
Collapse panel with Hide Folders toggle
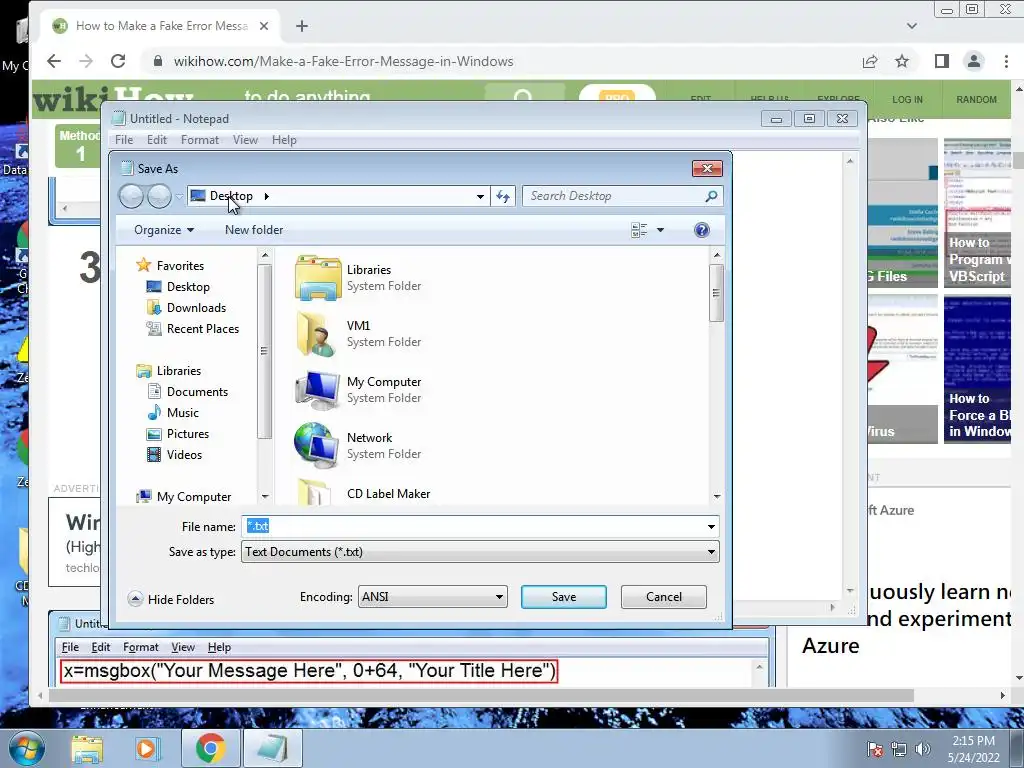(x=171, y=600)
